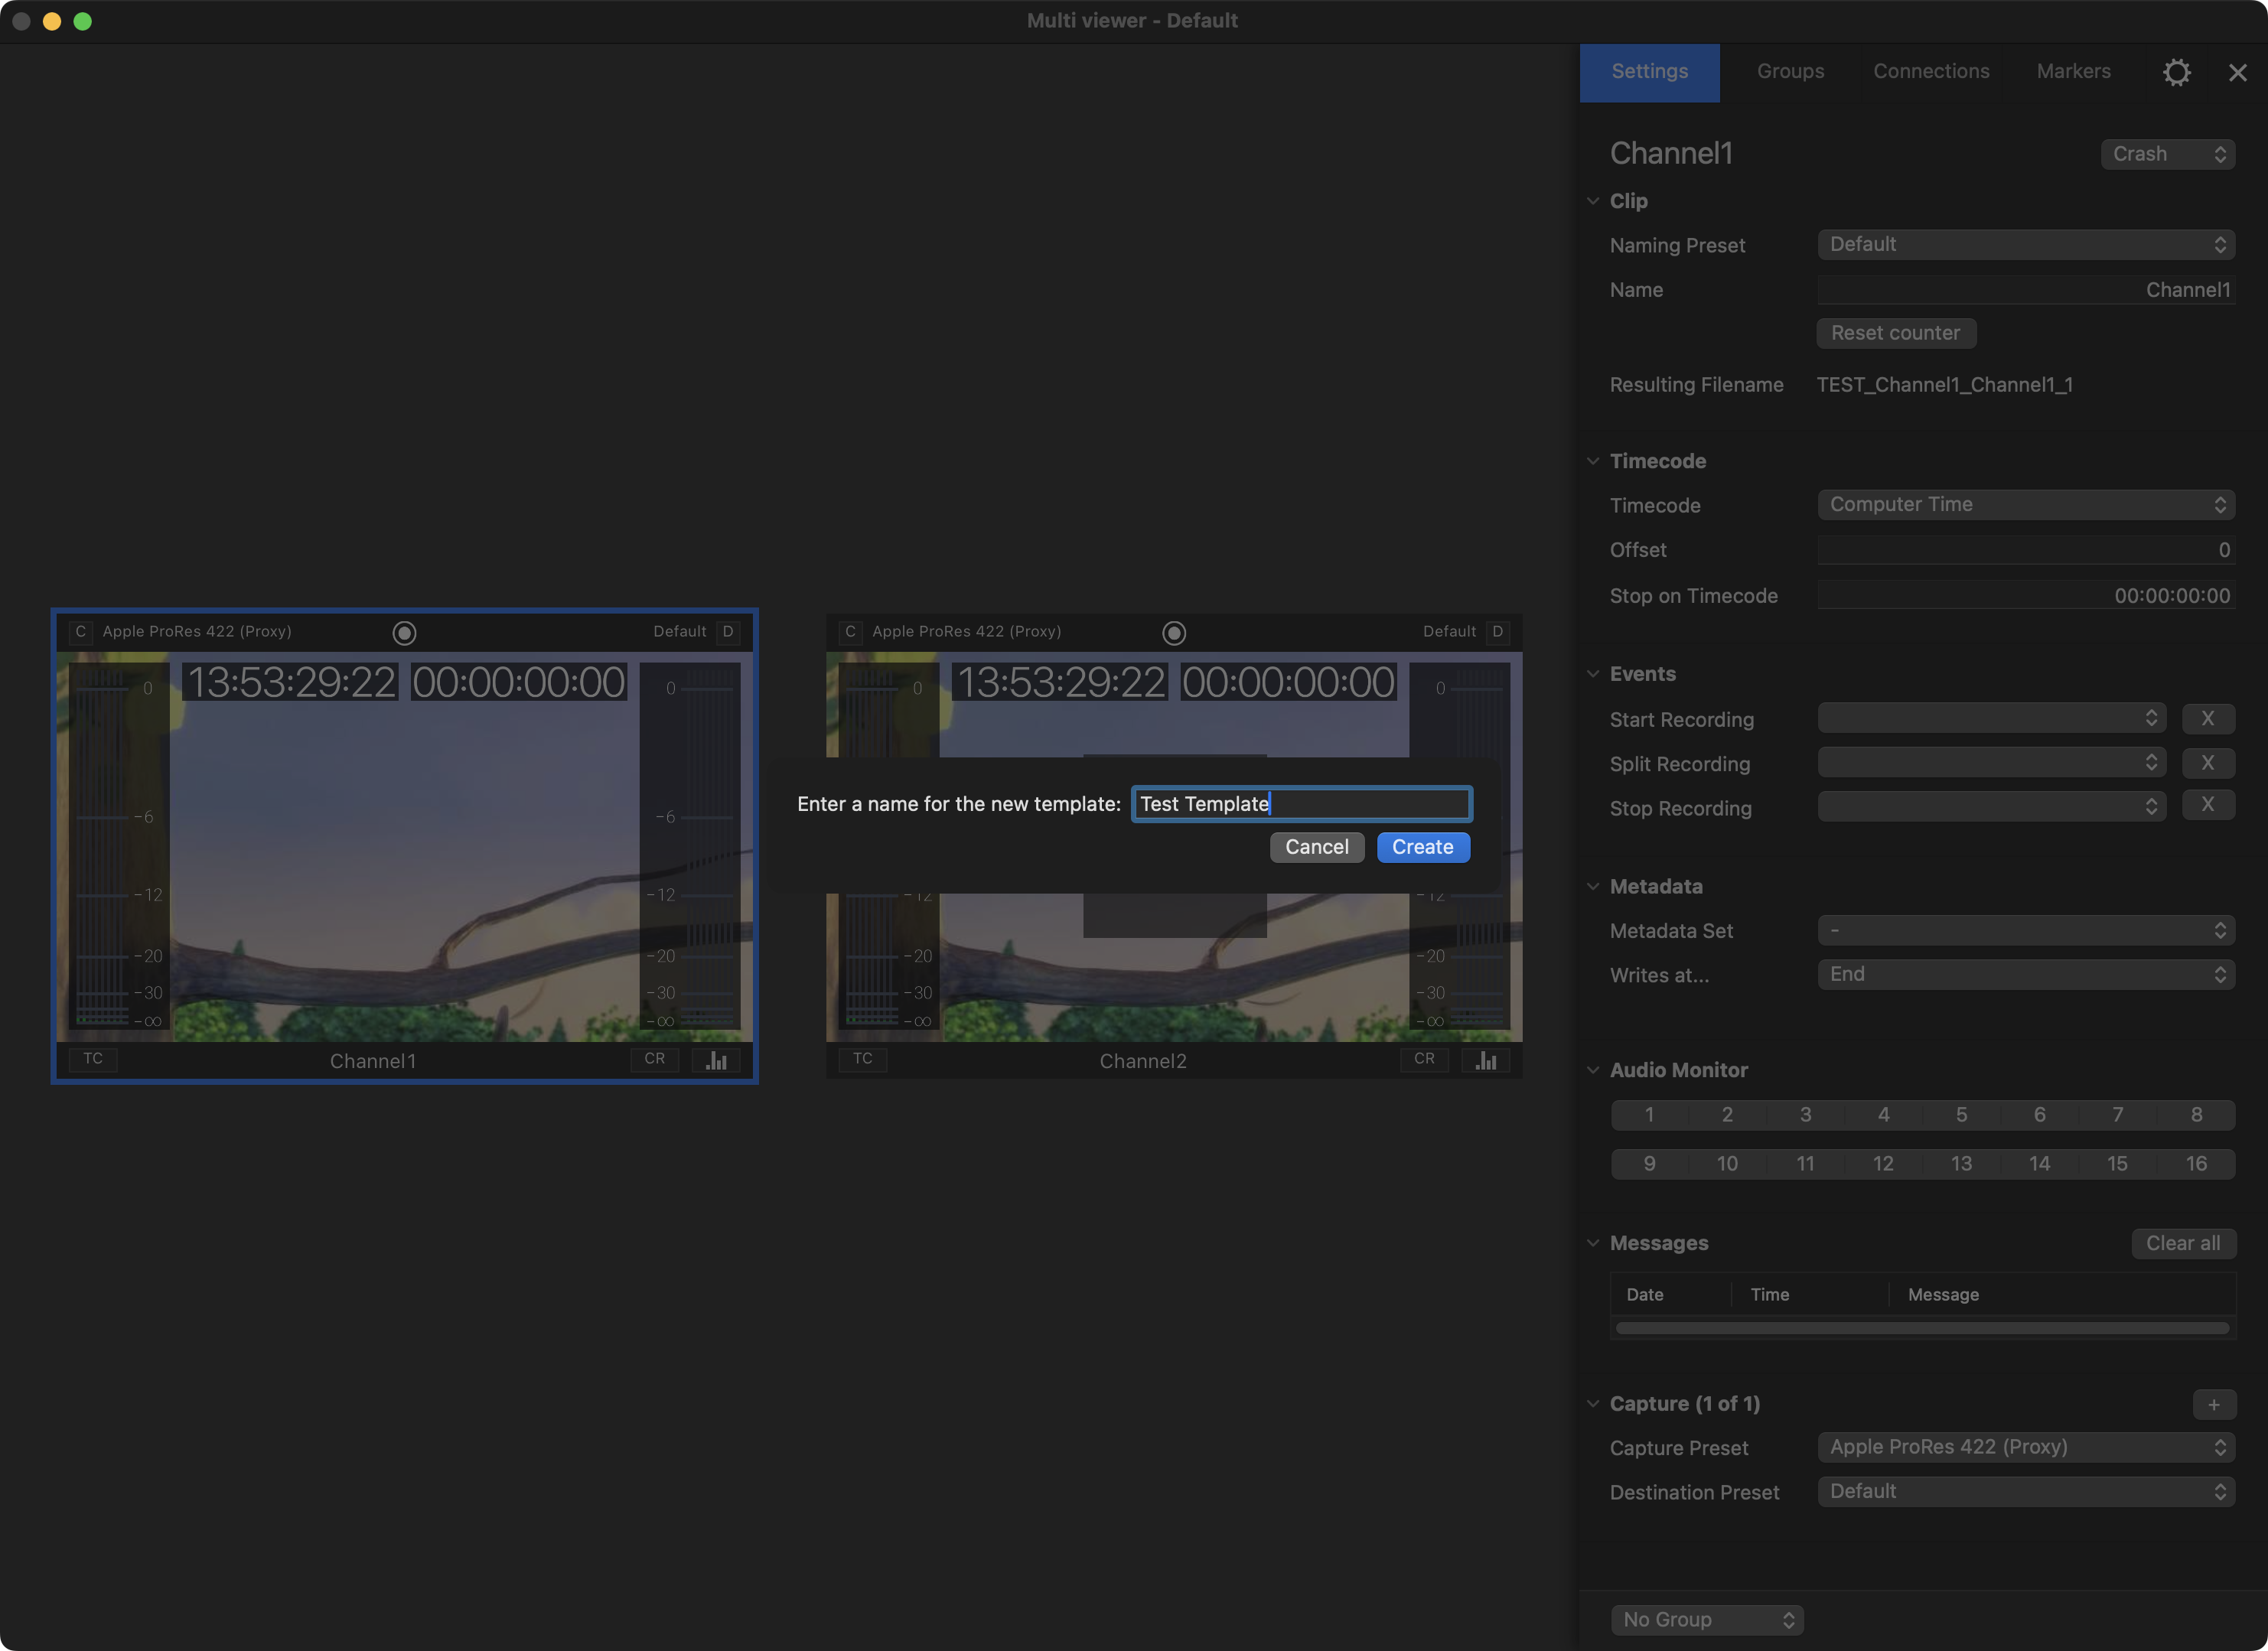Open the Naming Preset dropdown
This screenshot has width=2268, height=1651.
coord(2026,245)
